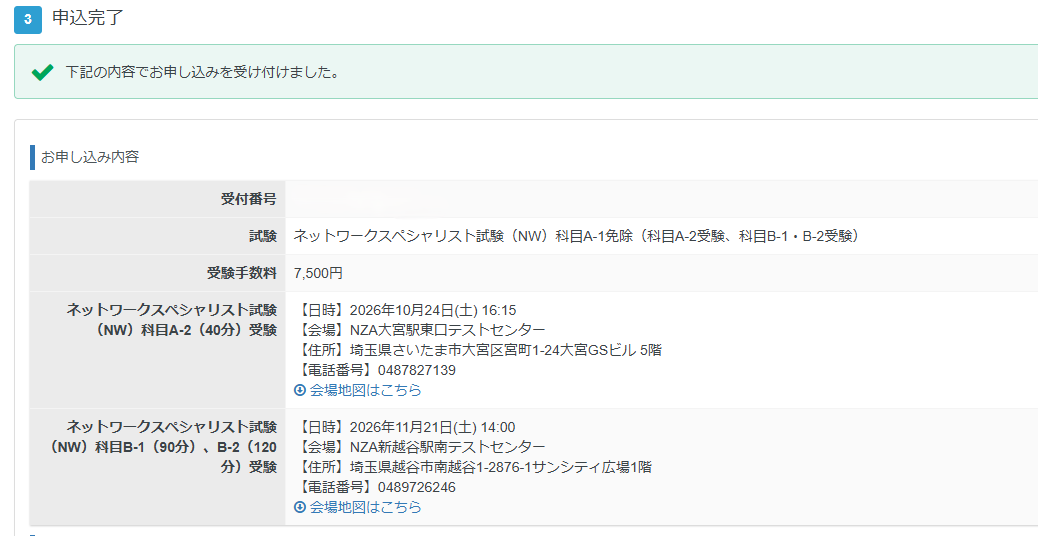Viewport: 1038px width, 536px height.
Task: Select the heading text 申込完了
Action: tap(88, 18)
